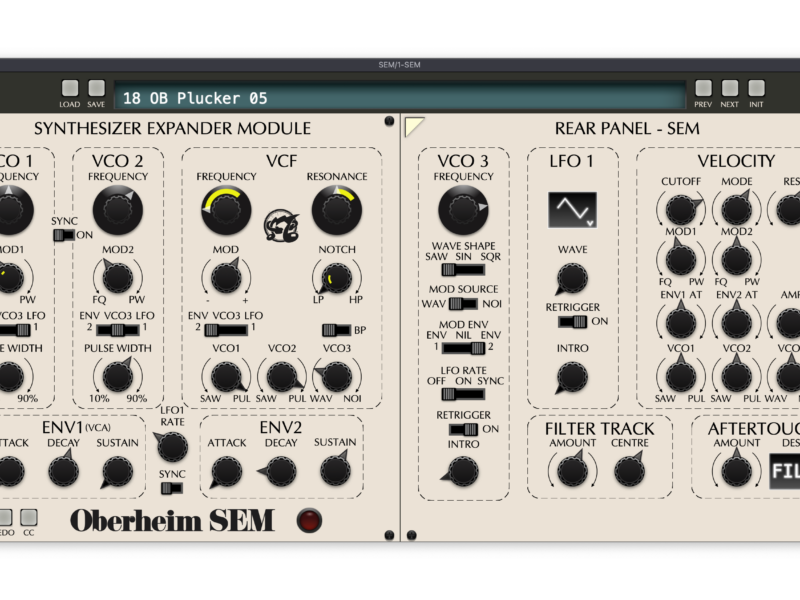Click the LOAD preset button
The width and height of the screenshot is (800, 600).
70,89
